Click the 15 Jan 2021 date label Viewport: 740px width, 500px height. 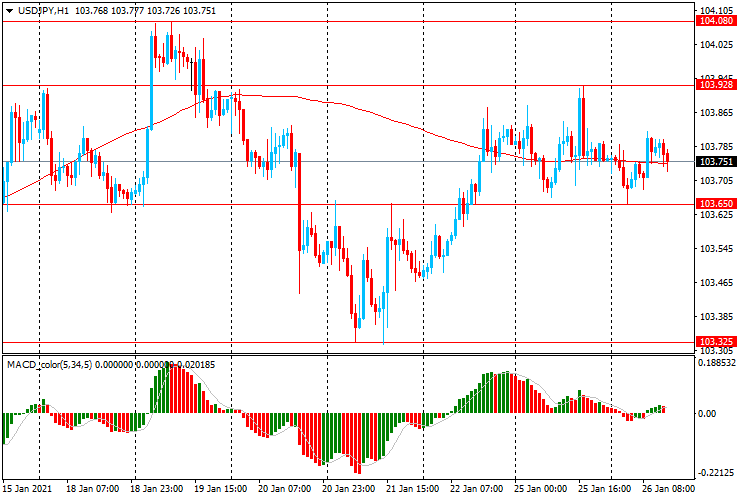coord(27,489)
